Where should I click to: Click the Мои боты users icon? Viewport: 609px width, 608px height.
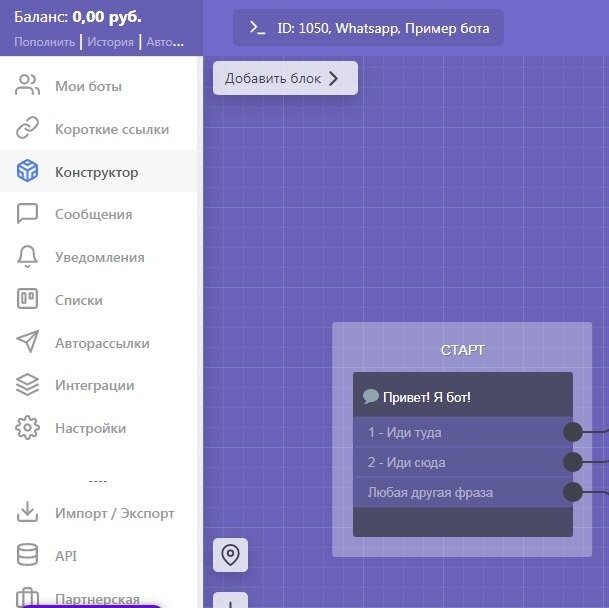point(27,85)
